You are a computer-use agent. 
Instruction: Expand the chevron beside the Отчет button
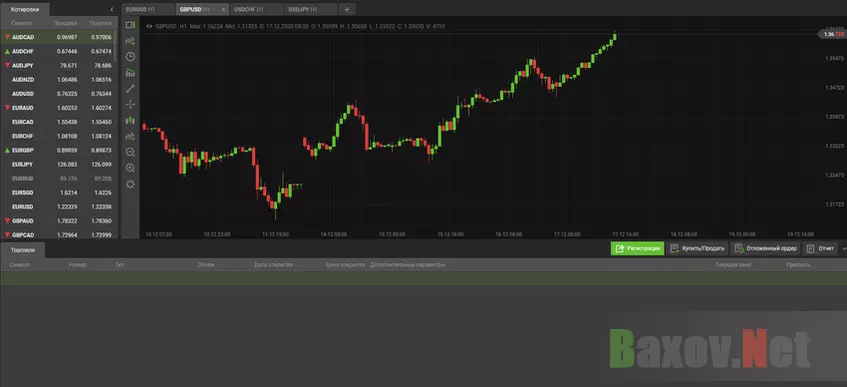(844, 249)
